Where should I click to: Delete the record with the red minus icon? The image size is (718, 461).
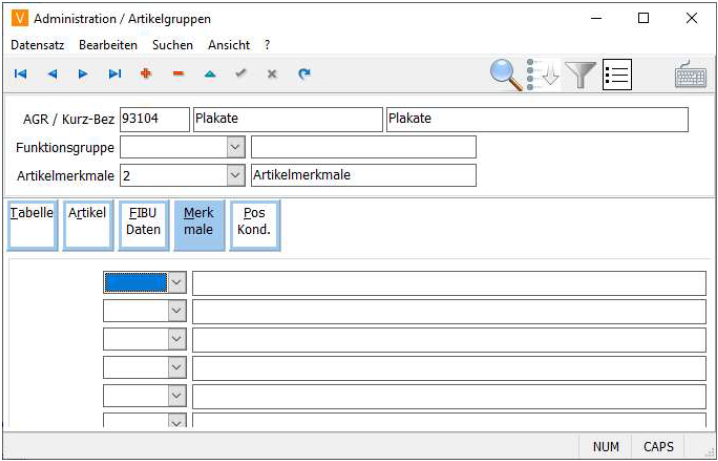[x=178, y=74]
